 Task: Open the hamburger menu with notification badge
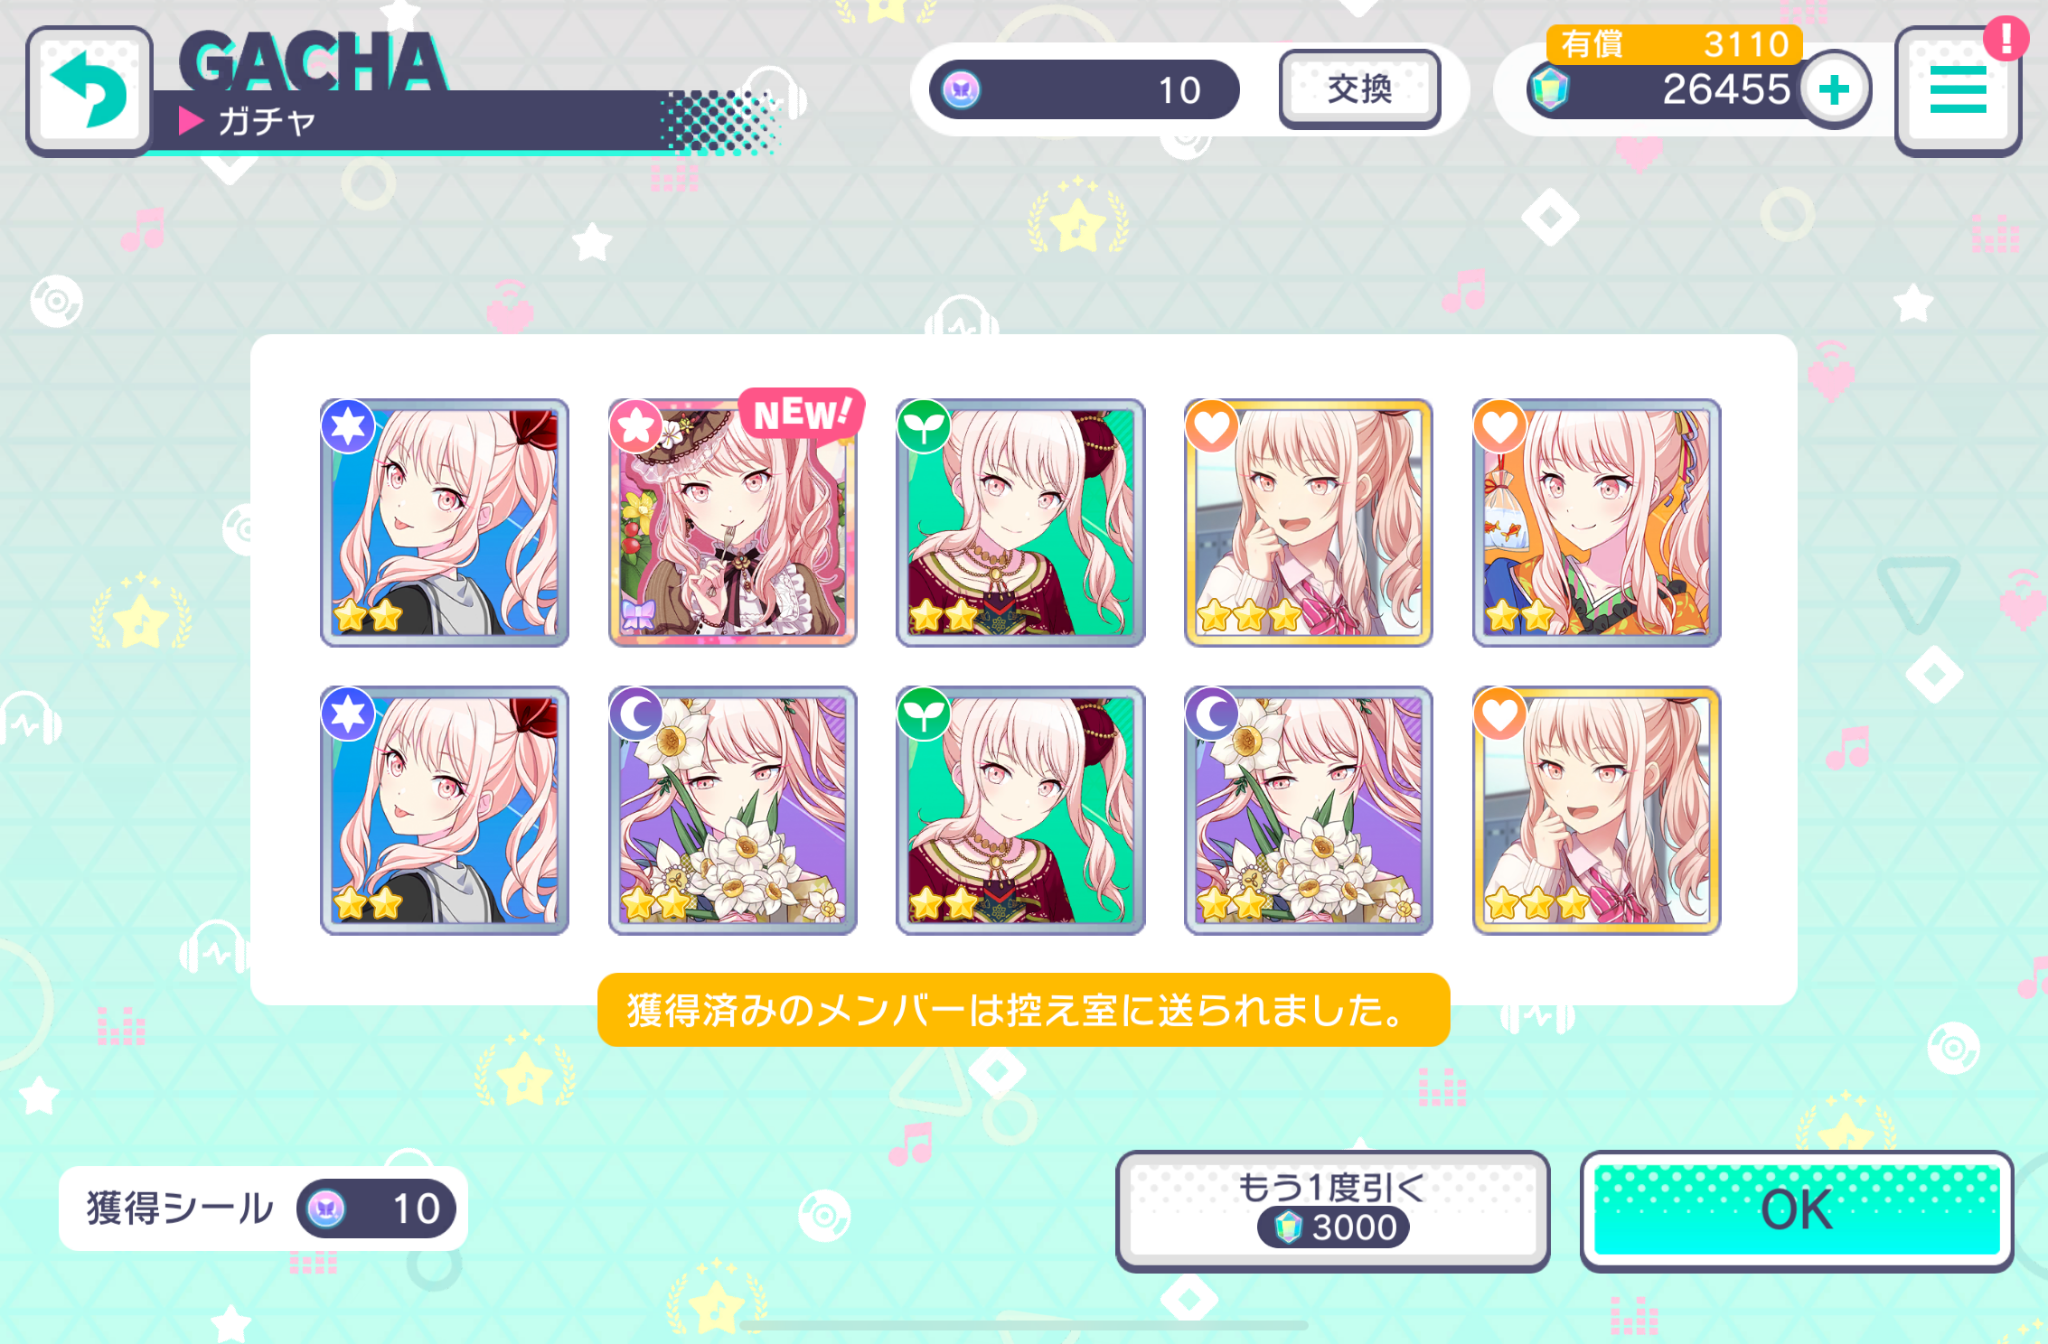click(1958, 91)
